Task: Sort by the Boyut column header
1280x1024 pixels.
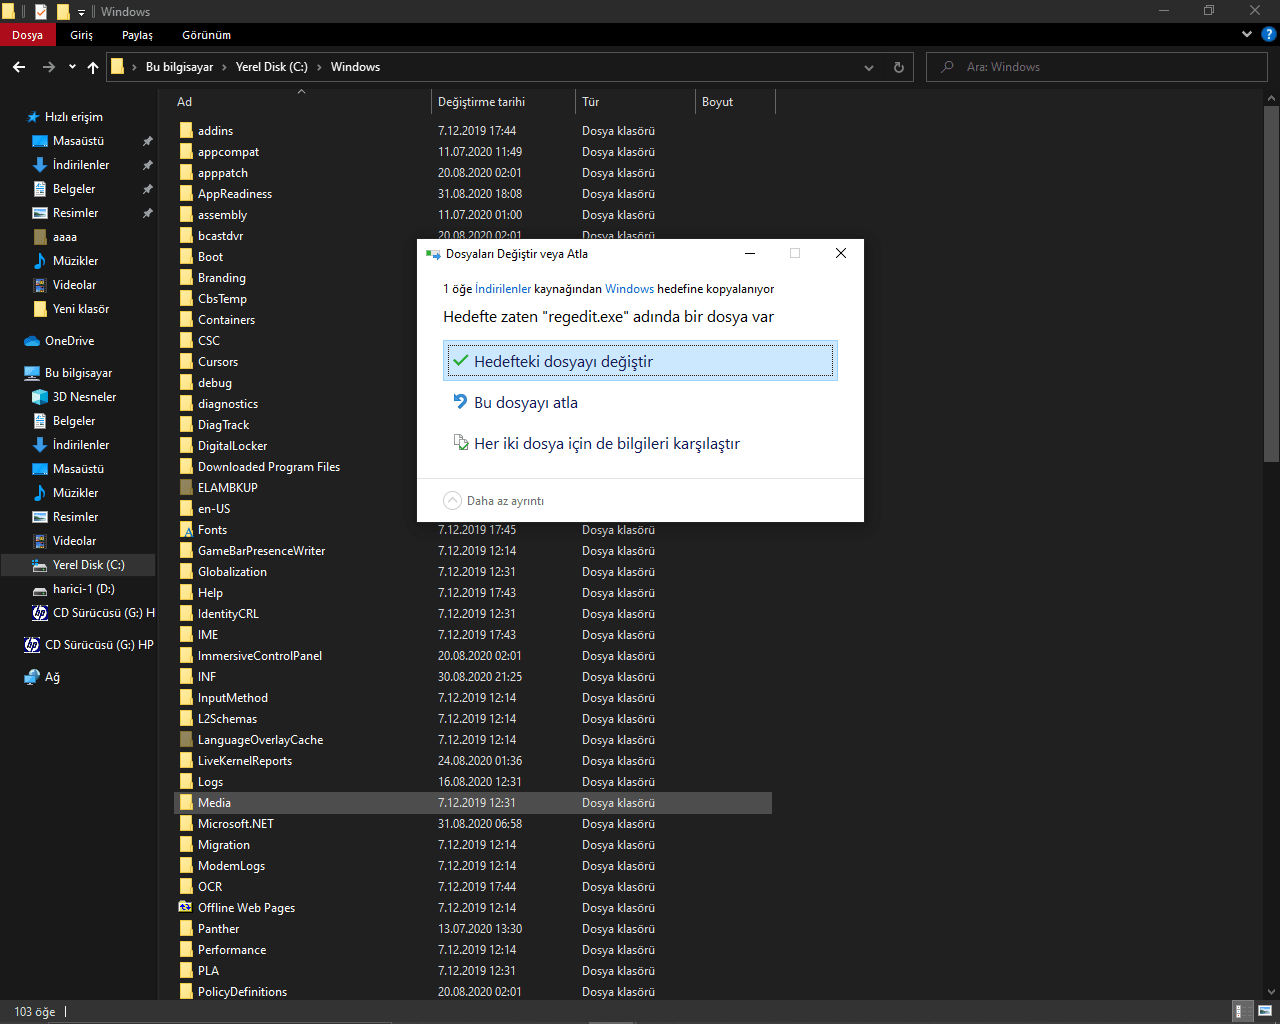Action: [x=735, y=102]
